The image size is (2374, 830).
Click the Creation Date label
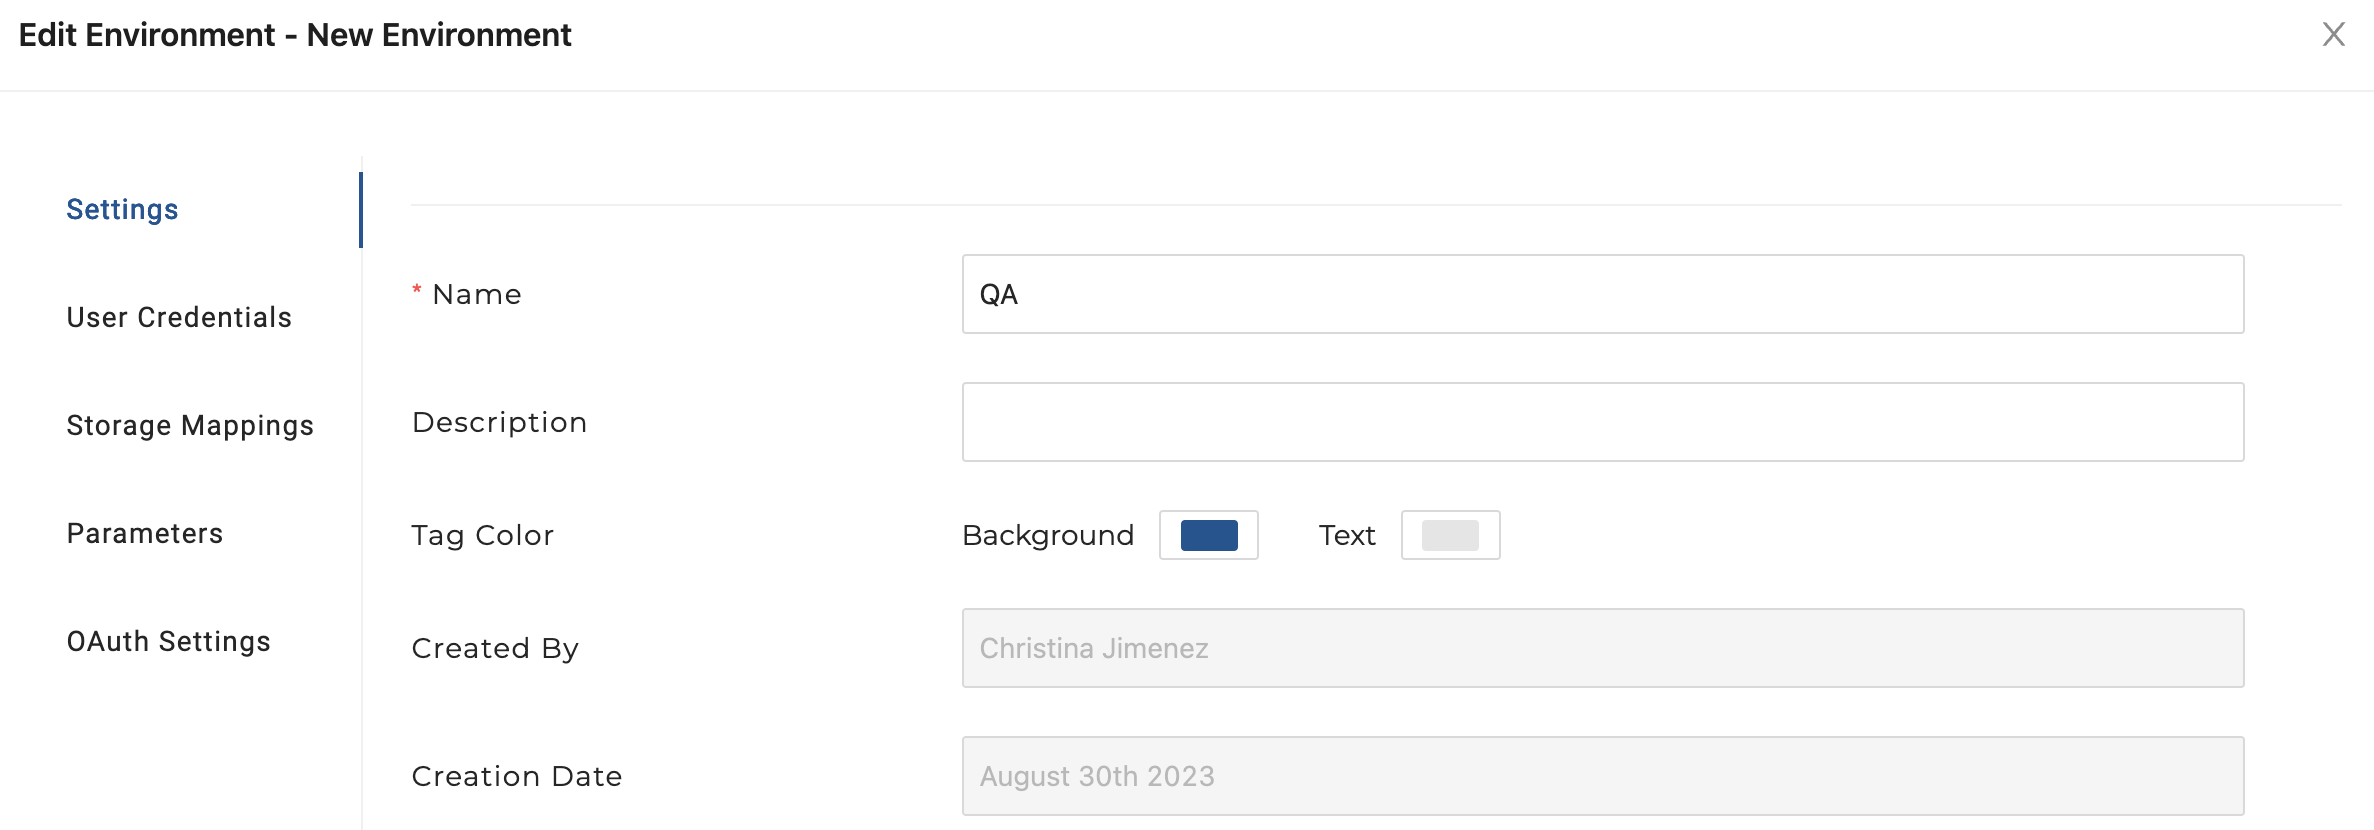(516, 776)
